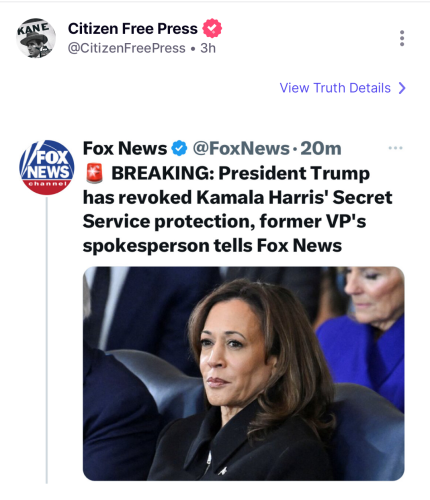Click the 20m timestamp on the quoted post
Image resolution: width=430 pixels, height=500 pixels.
[x=321, y=148]
